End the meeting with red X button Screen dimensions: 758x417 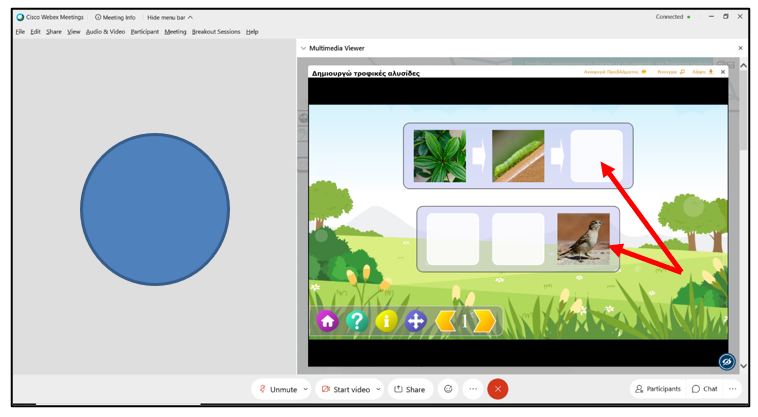point(497,389)
